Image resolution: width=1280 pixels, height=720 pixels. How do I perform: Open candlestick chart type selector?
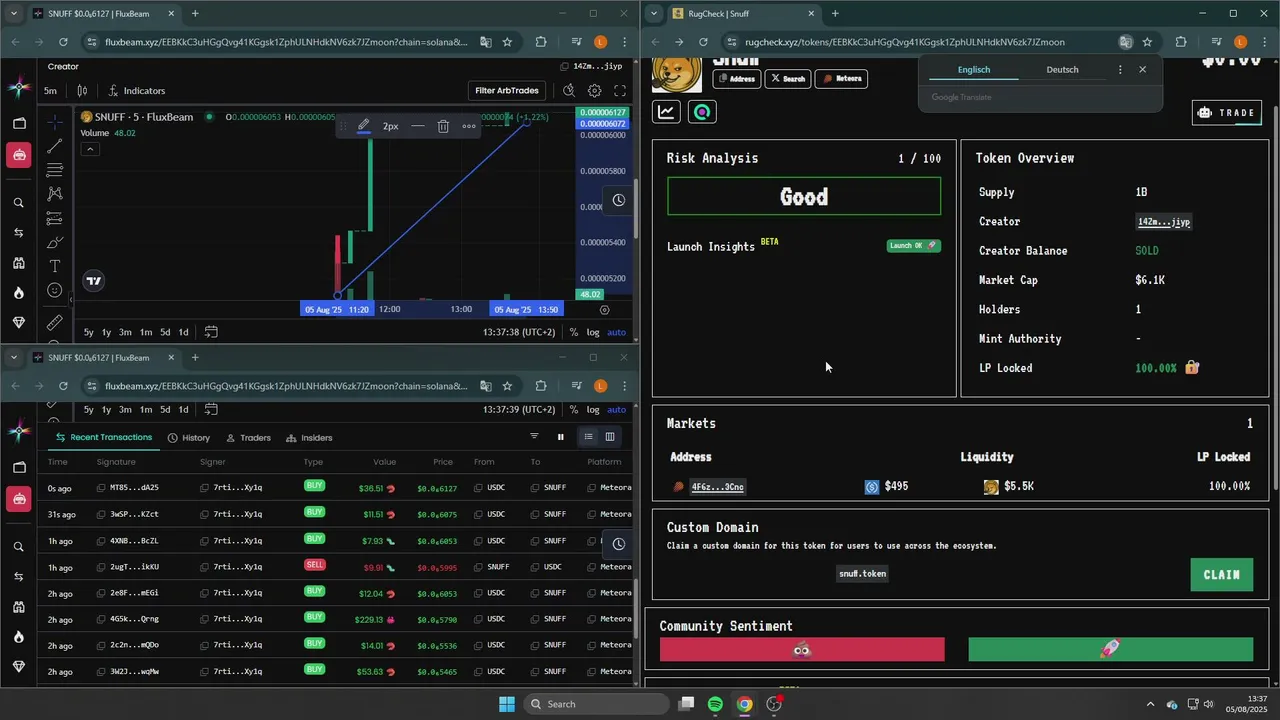tap(84, 91)
